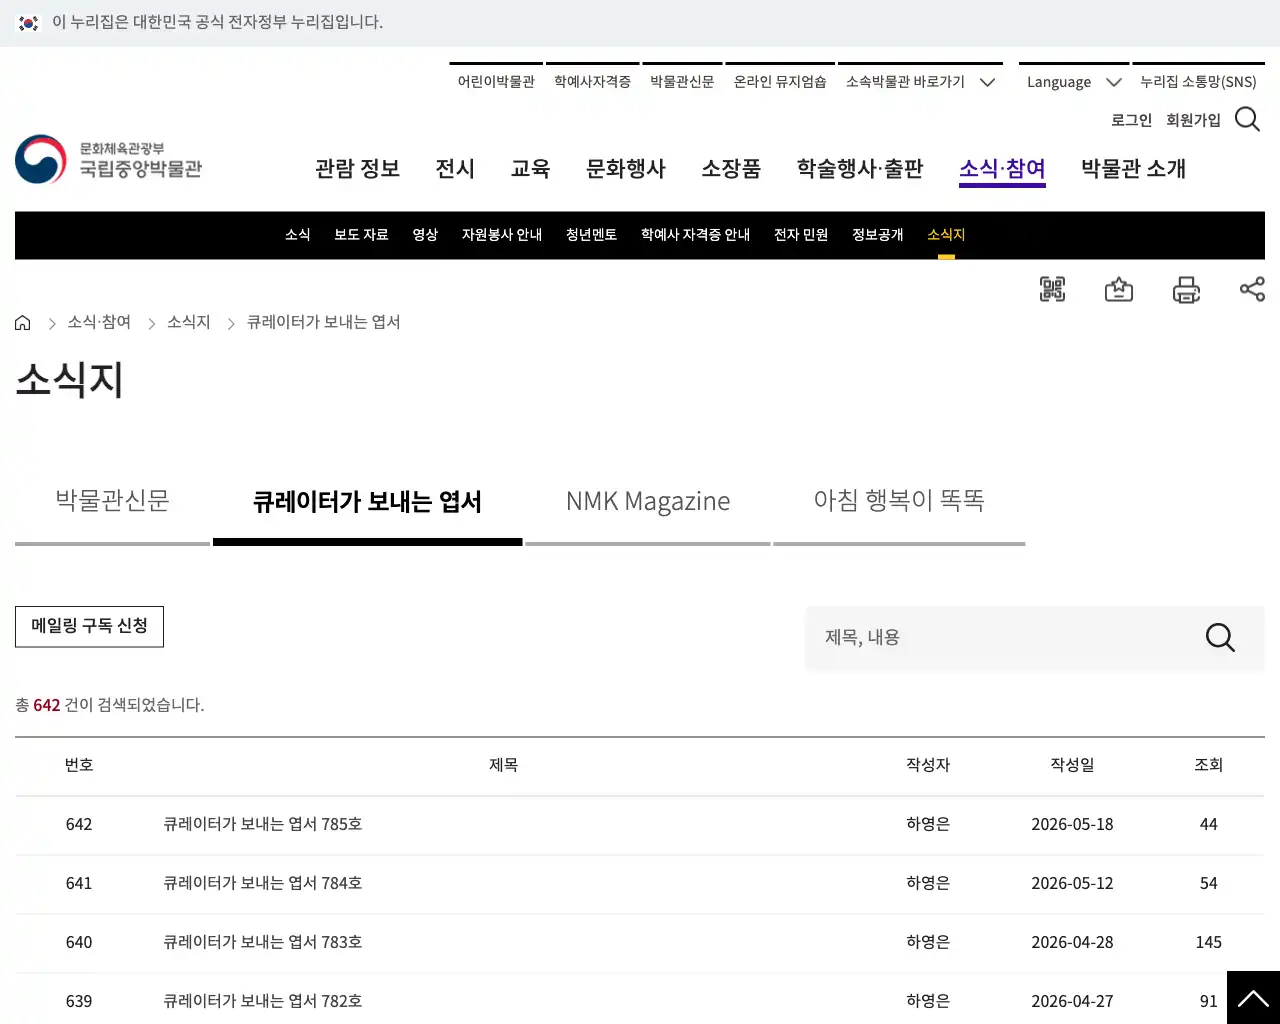Click the QR code icon
The image size is (1280, 1024).
1052,290
